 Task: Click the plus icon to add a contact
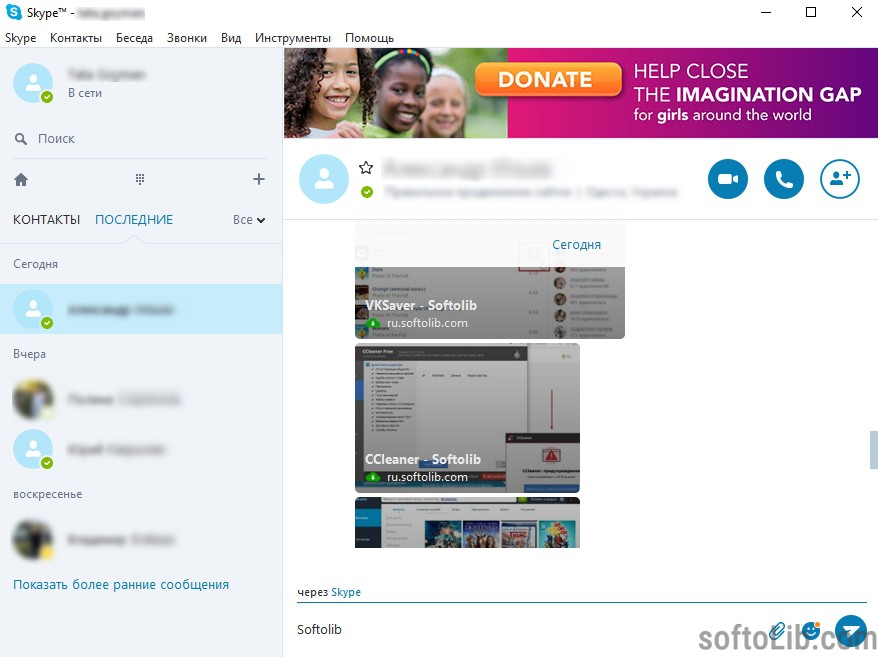coord(259,179)
